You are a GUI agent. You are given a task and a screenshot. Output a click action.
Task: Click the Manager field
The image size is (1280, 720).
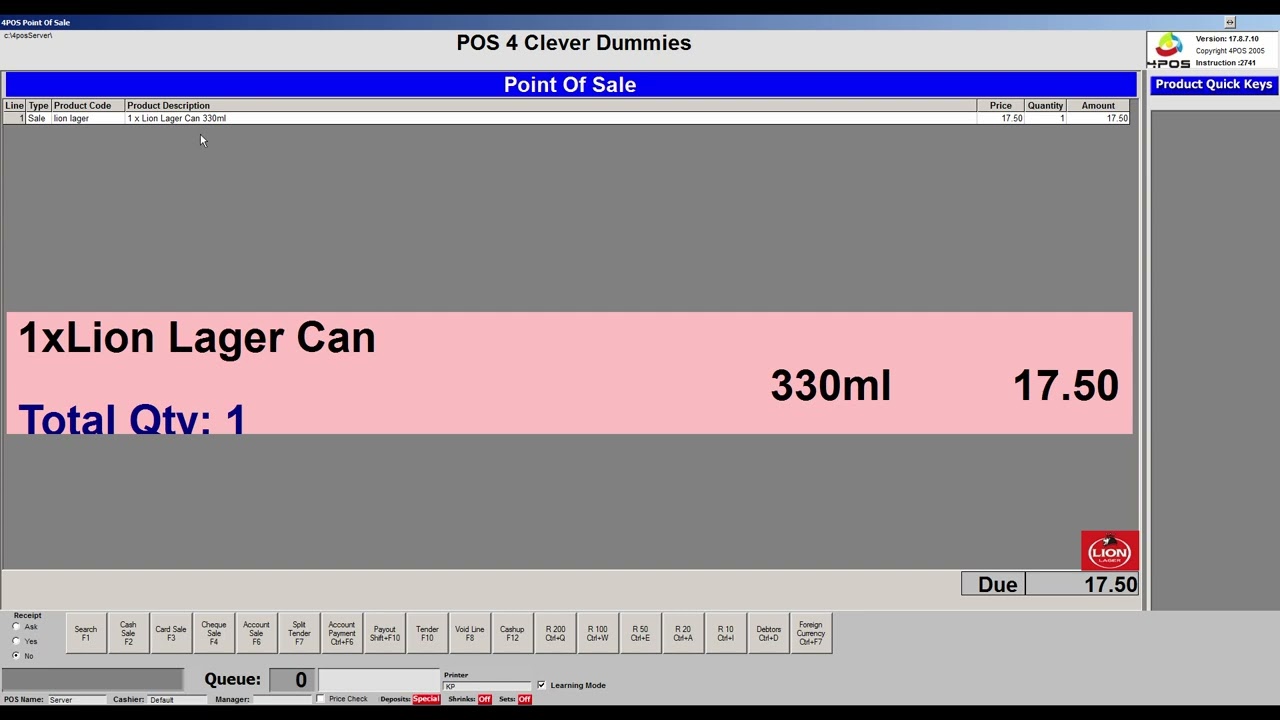pos(282,700)
